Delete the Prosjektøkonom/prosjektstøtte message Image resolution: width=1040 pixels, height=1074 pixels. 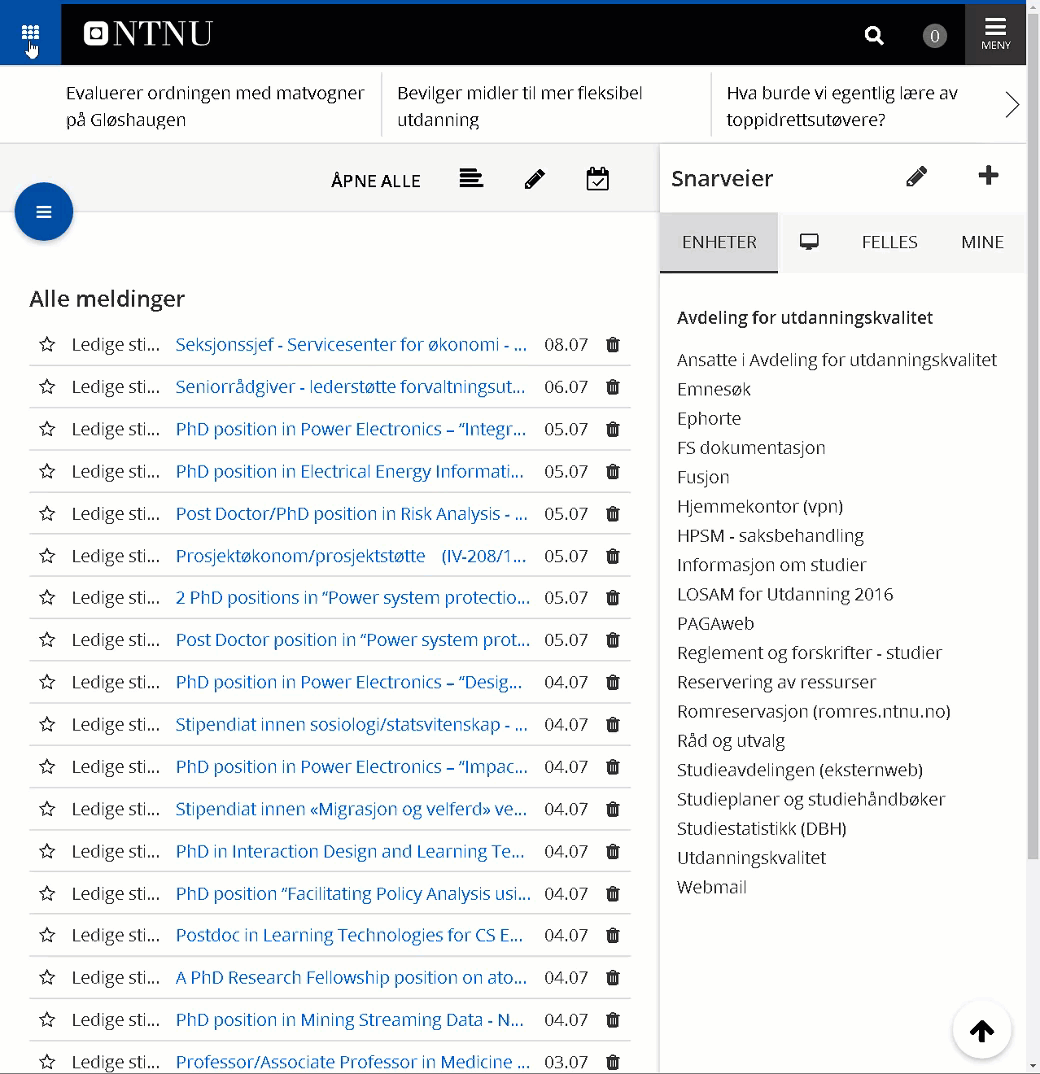[x=612, y=555]
